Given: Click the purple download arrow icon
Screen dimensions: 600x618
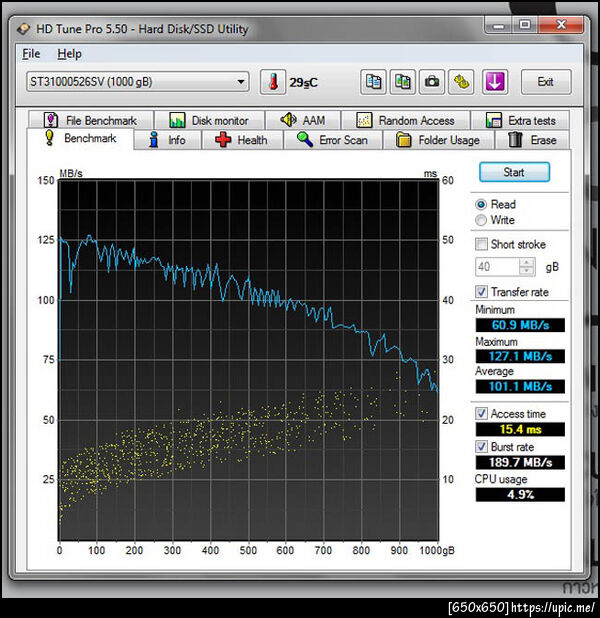Looking at the screenshot, I should tap(495, 82).
